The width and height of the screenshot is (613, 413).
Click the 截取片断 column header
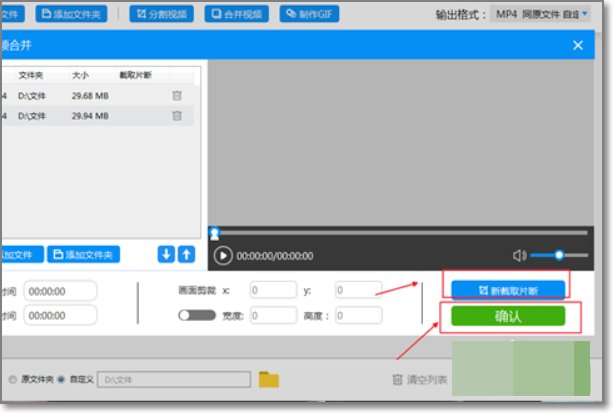coord(135,75)
